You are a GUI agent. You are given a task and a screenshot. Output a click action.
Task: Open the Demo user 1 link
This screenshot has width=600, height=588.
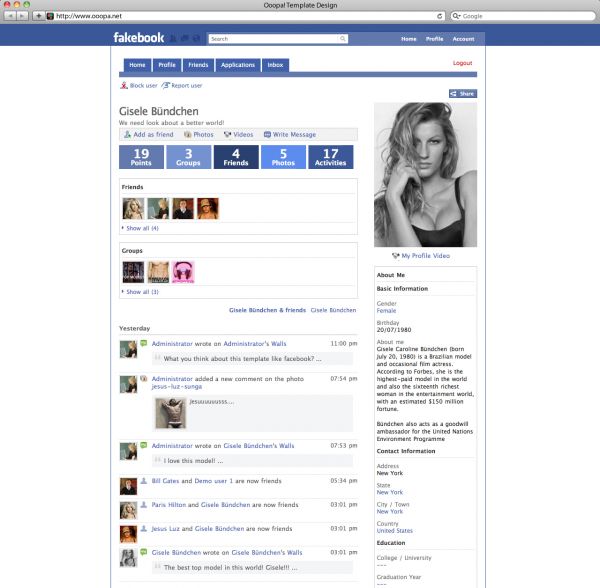(x=214, y=481)
